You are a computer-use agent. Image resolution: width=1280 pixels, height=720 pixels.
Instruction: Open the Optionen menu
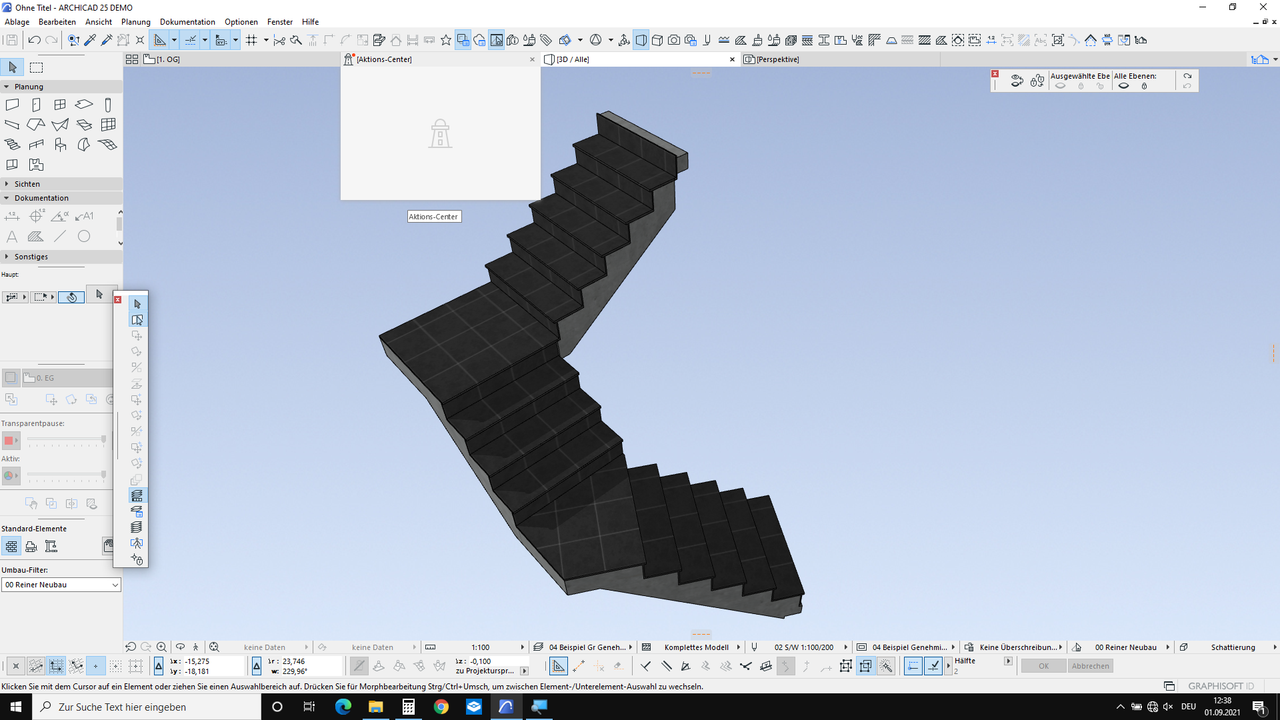click(240, 21)
